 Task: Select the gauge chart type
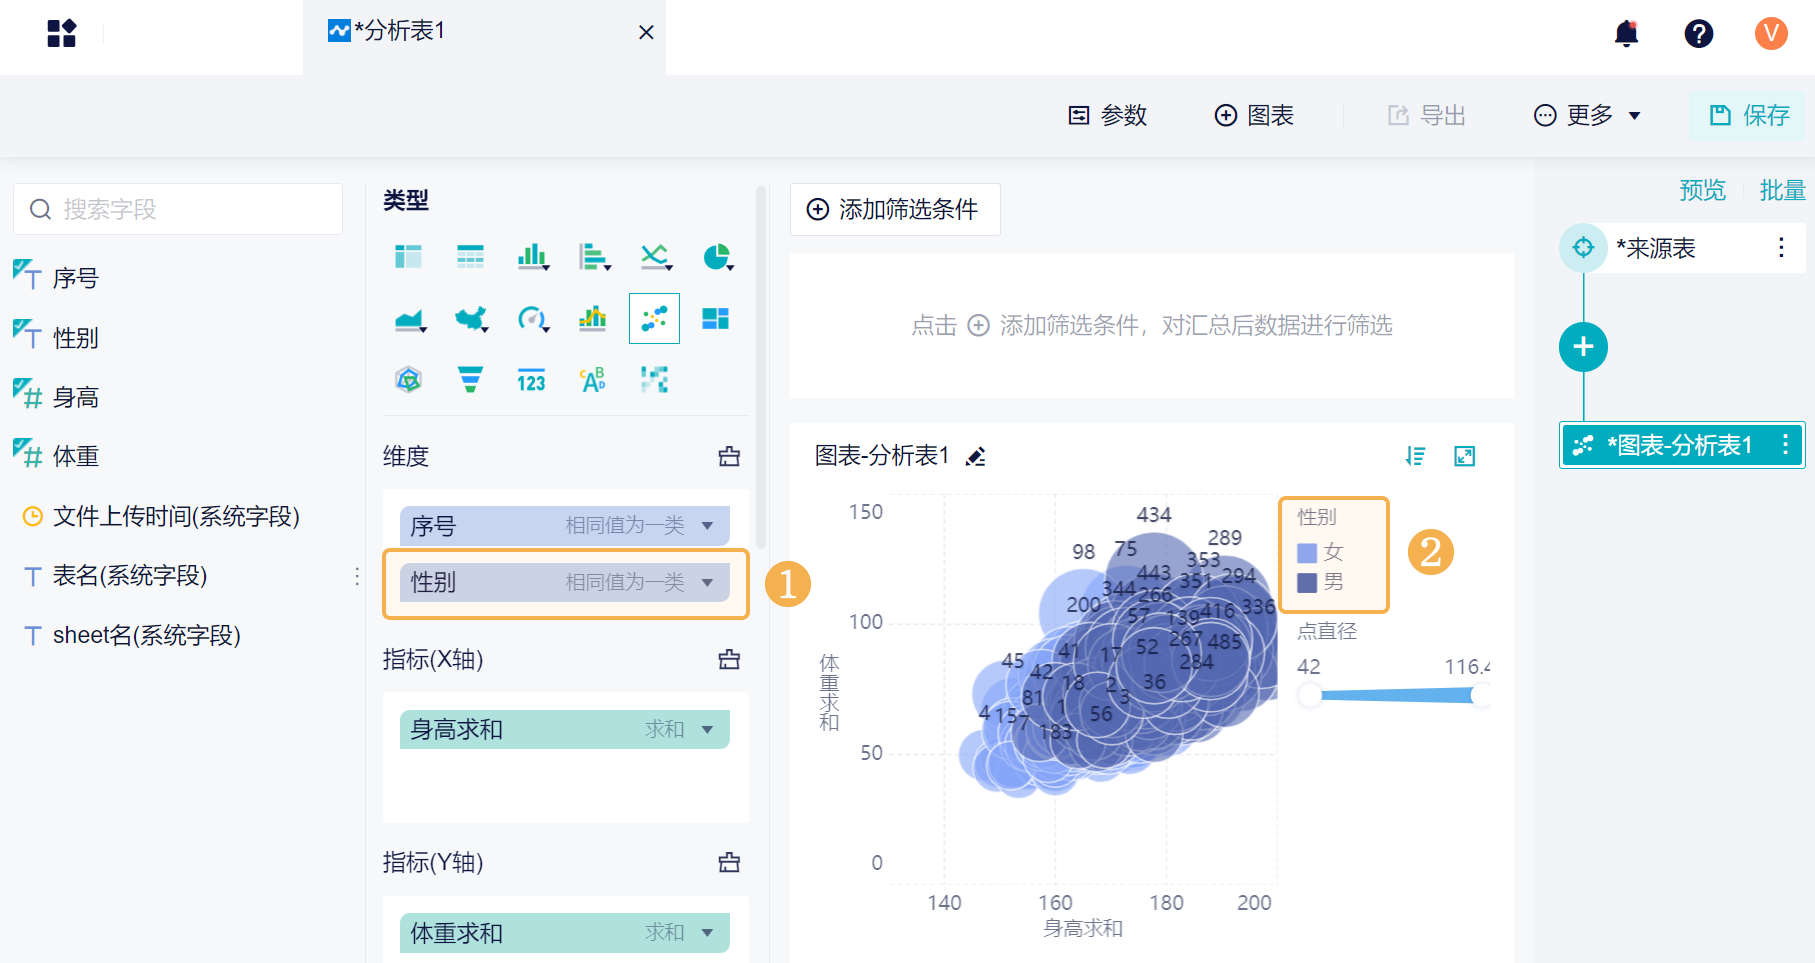click(x=532, y=319)
